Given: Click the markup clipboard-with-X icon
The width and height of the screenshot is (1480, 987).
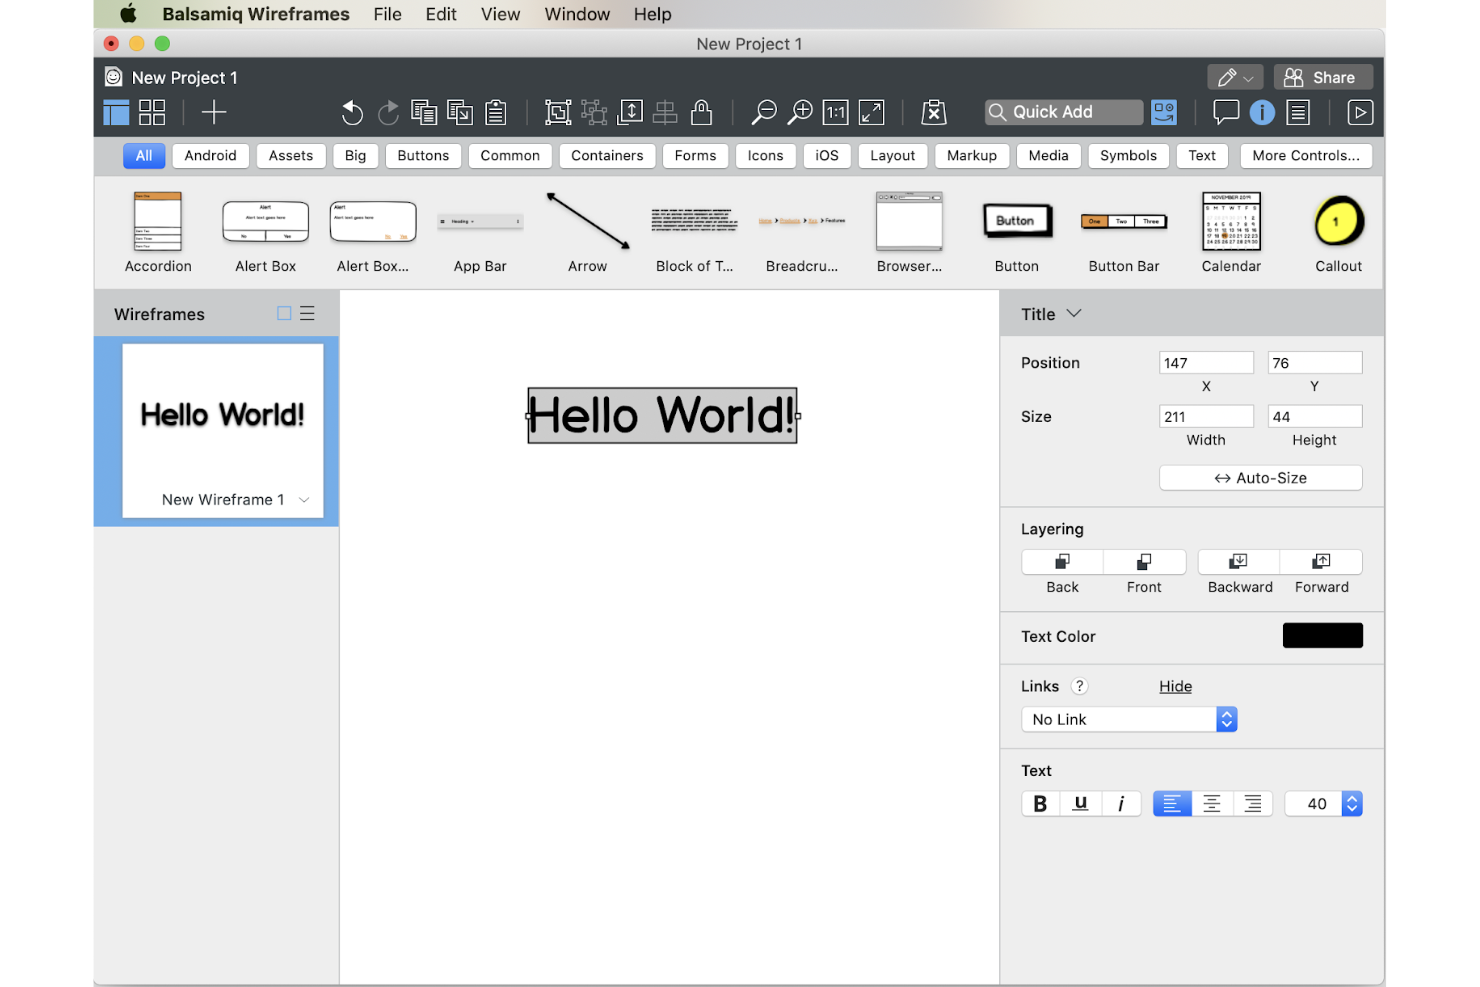Looking at the screenshot, I should [x=934, y=112].
